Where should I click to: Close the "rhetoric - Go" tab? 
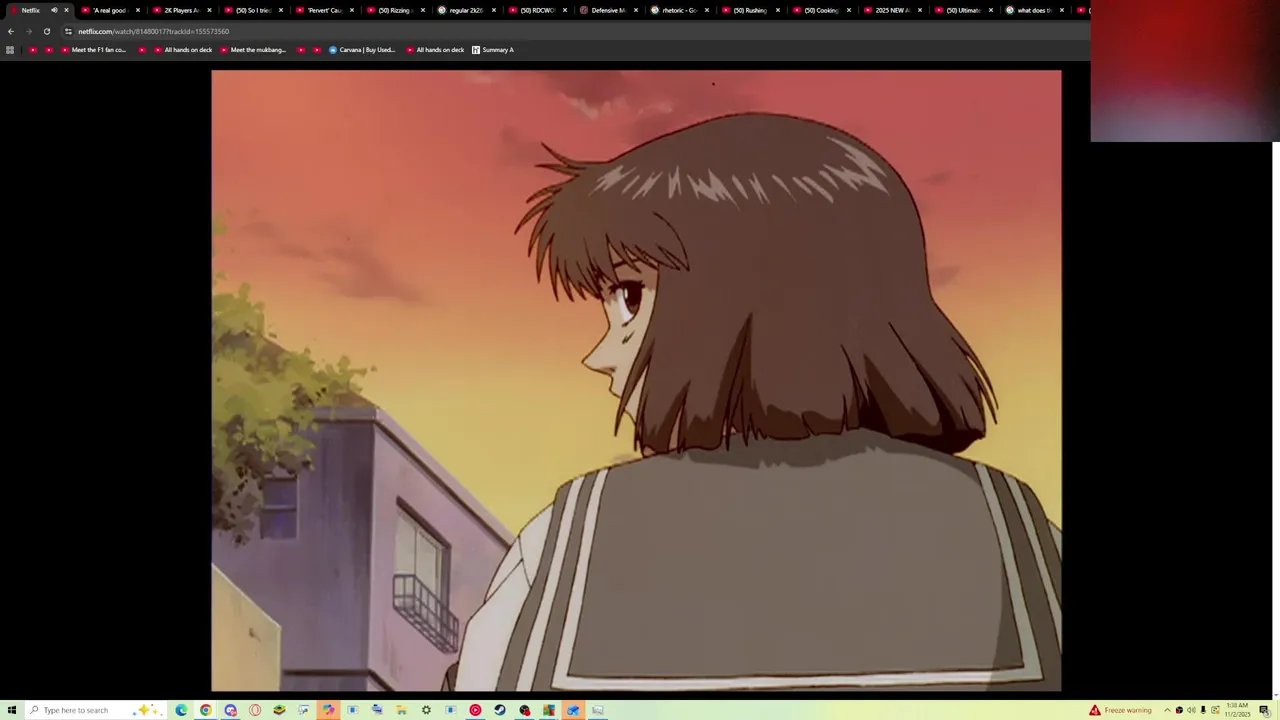tap(706, 10)
